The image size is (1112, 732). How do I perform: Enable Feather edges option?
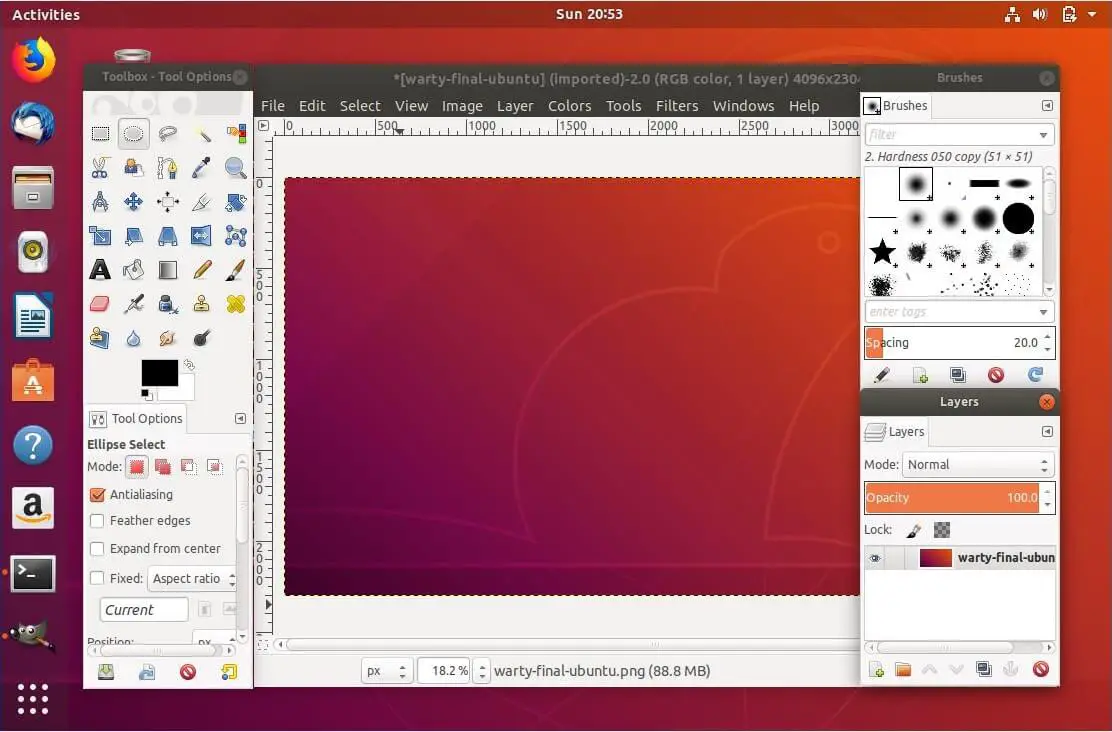point(98,521)
